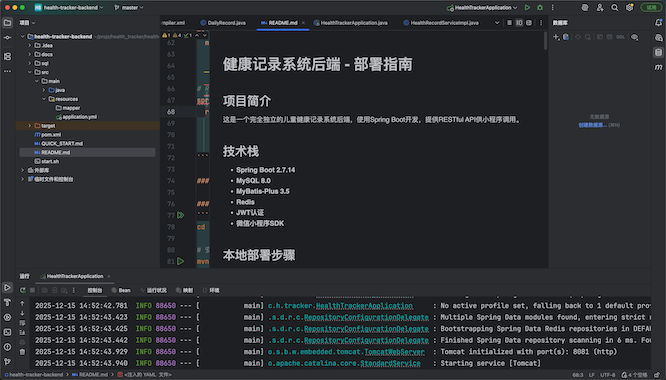Open the Project tool window folder icon
Screen dimensions: 666x380
pos(8,23)
